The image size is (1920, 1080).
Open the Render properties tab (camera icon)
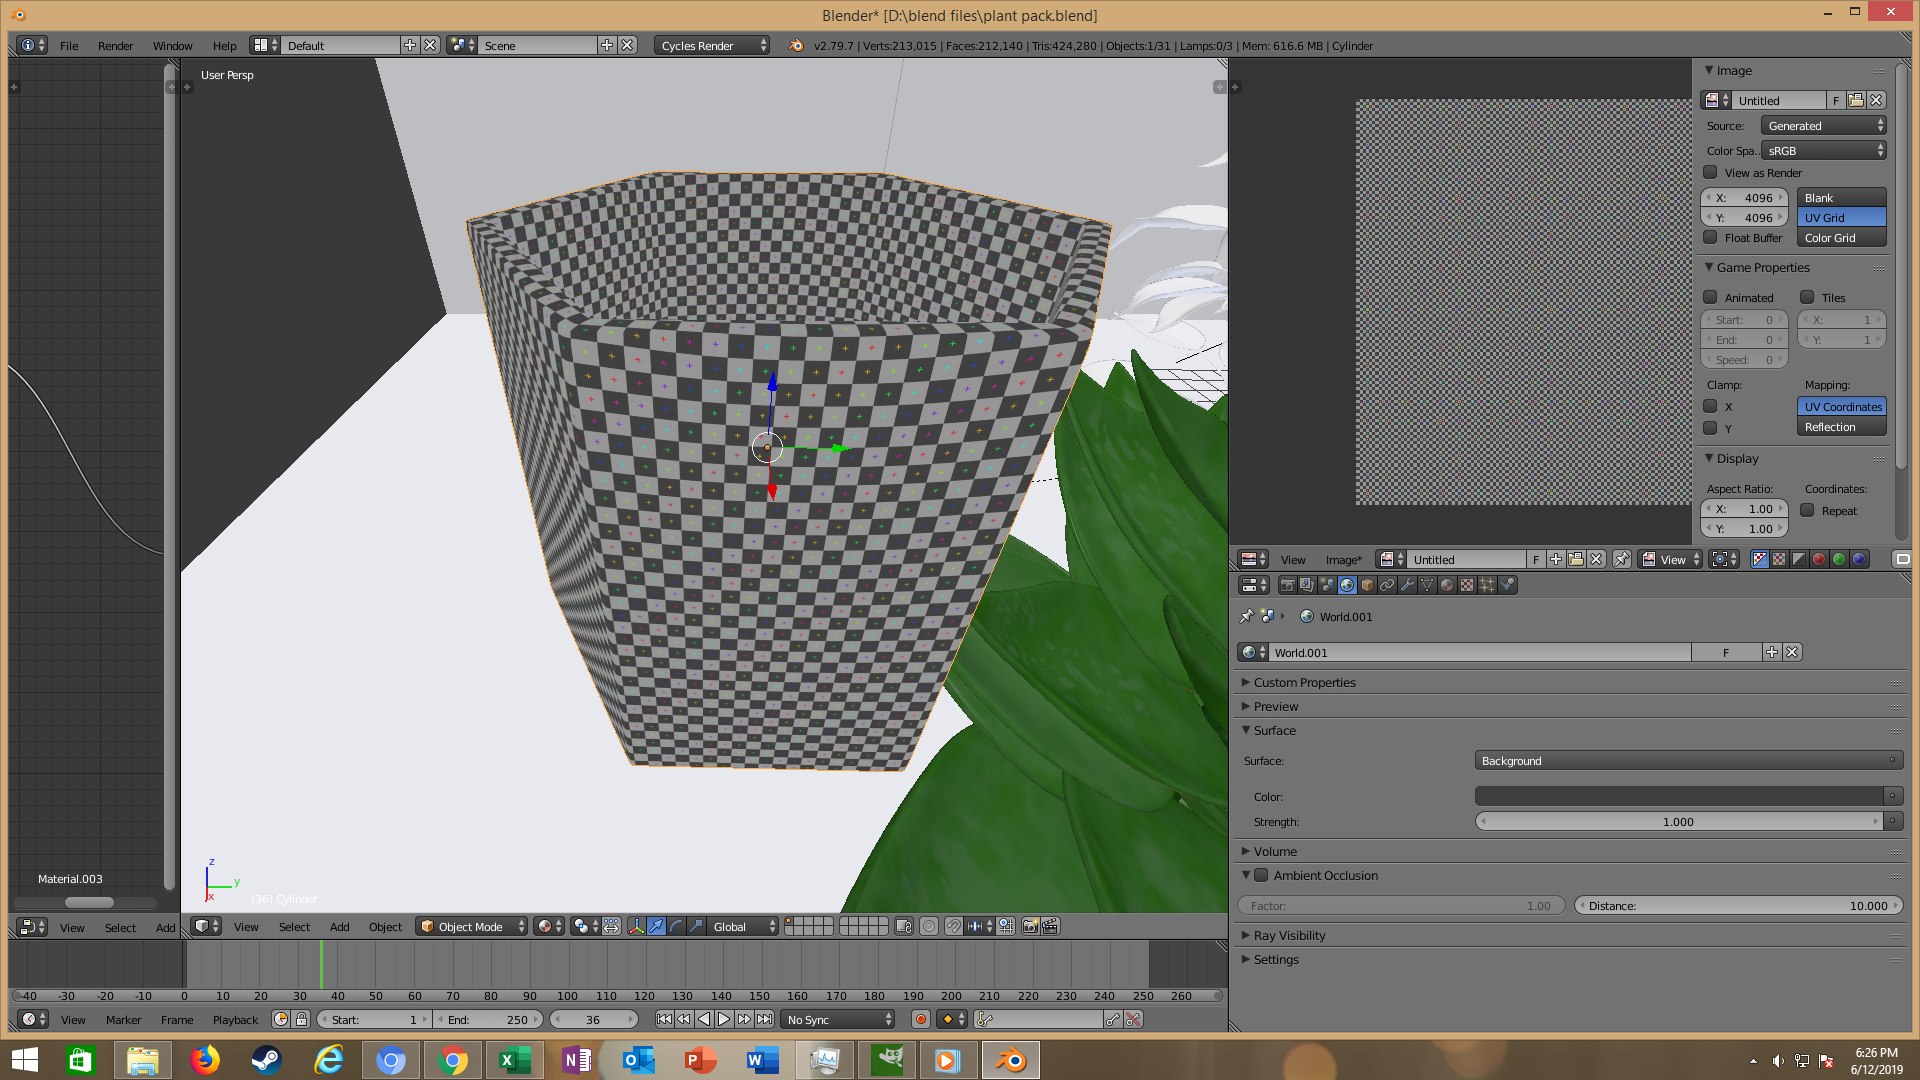coord(1288,585)
